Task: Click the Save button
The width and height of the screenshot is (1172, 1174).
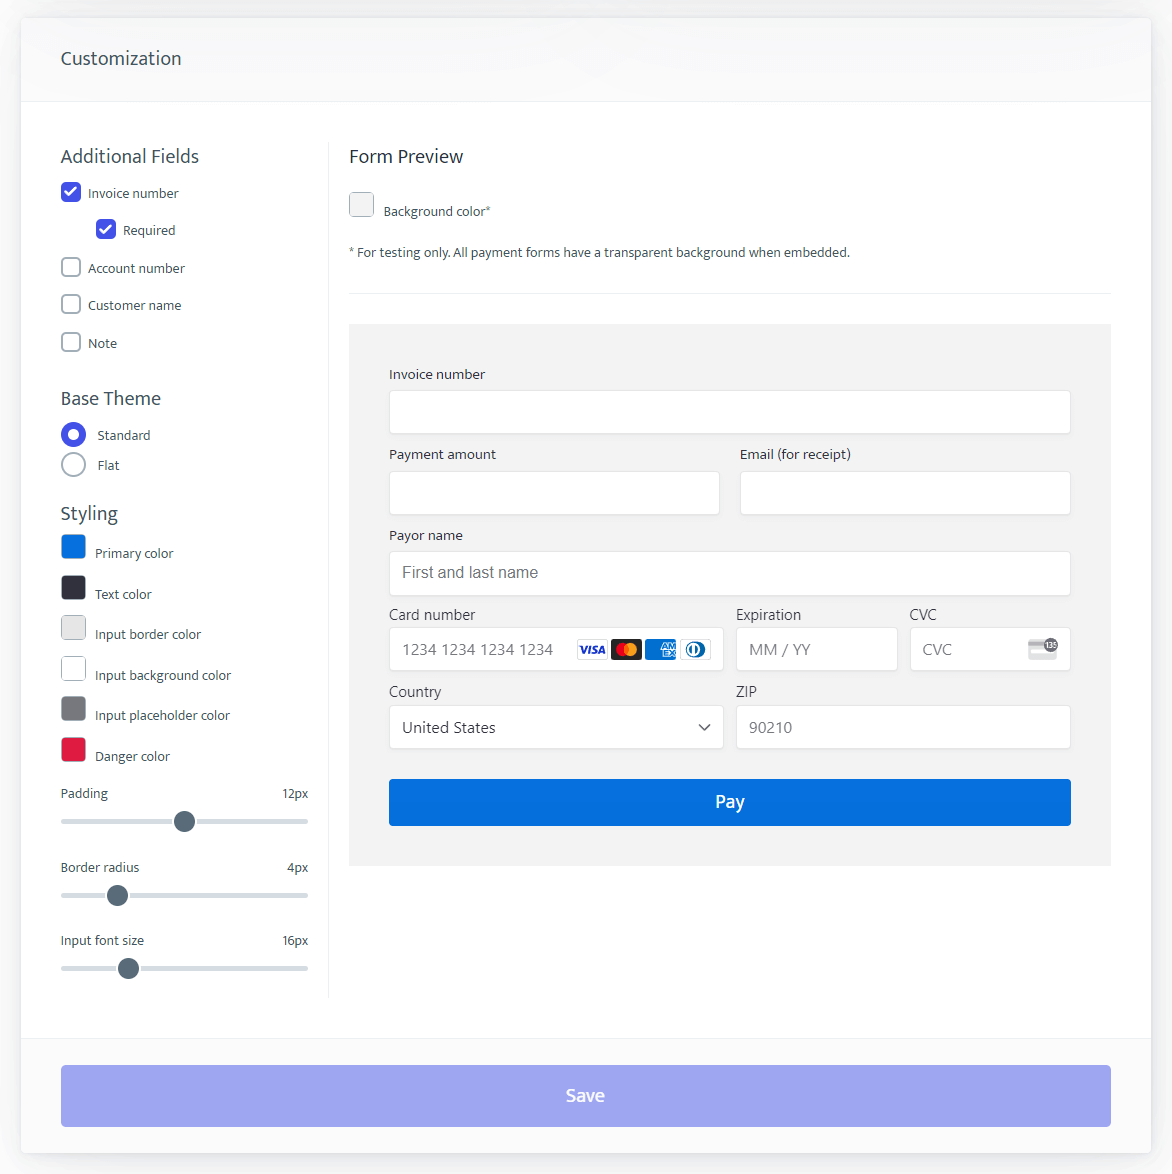Action: point(586,1095)
